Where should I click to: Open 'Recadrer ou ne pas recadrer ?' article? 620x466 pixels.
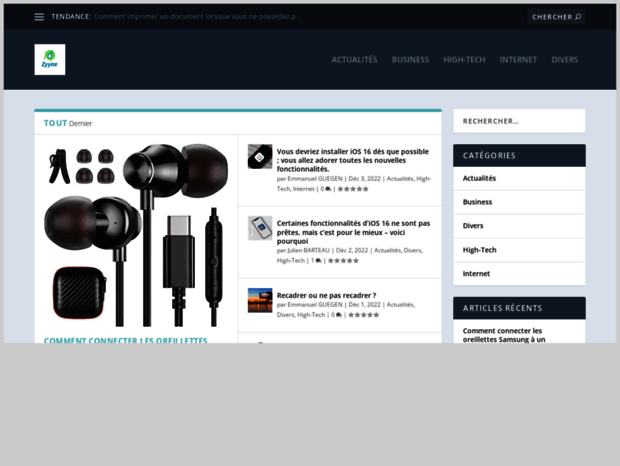(326, 295)
